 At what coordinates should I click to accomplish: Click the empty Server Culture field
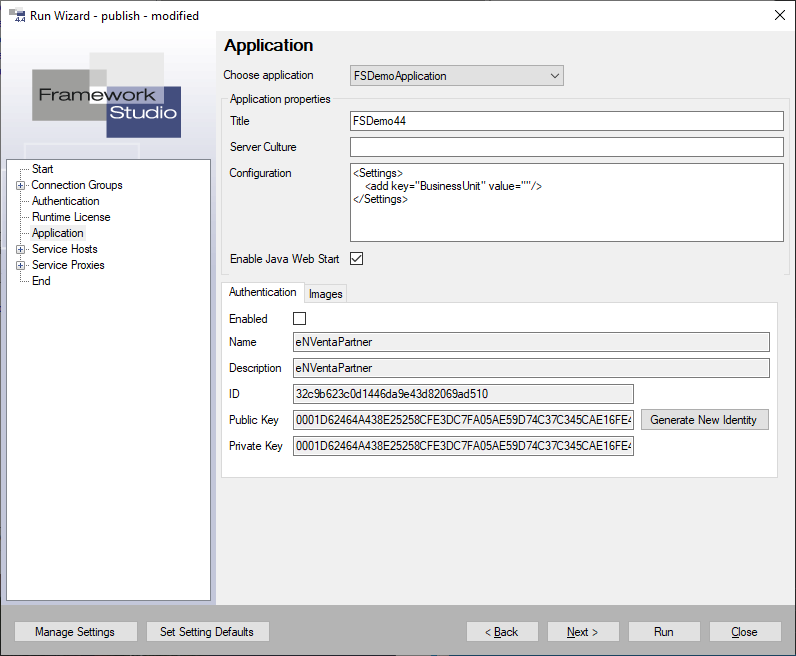point(567,147)
